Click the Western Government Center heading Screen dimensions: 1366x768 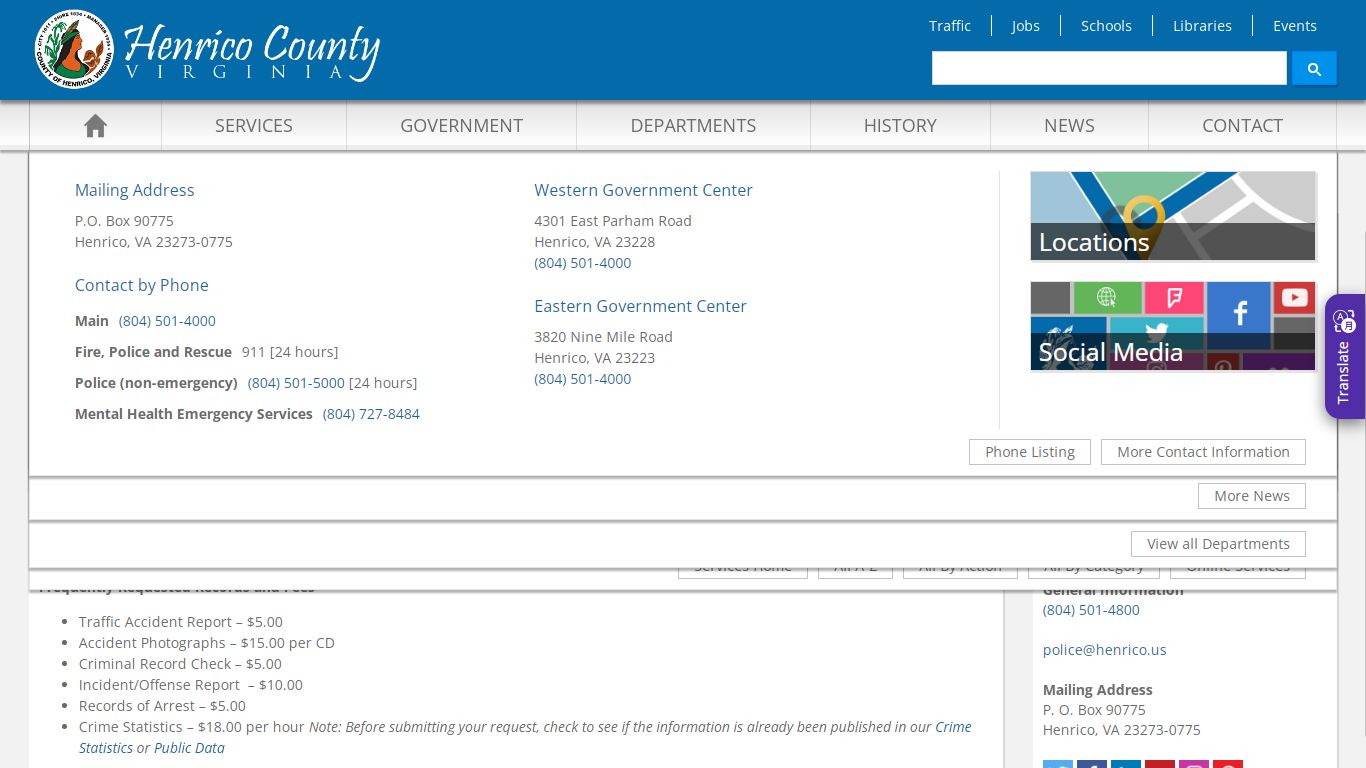click(643, 190)
